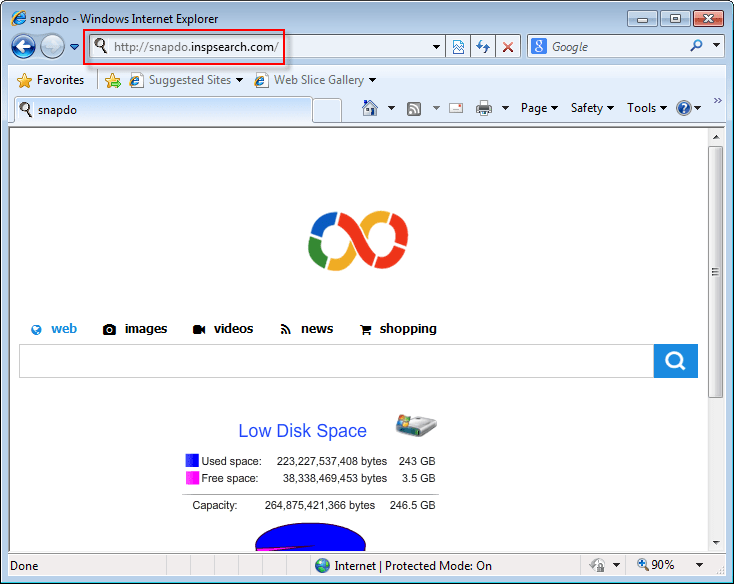
Task: Click the blue search magnifier button
Action: point(675,361)
